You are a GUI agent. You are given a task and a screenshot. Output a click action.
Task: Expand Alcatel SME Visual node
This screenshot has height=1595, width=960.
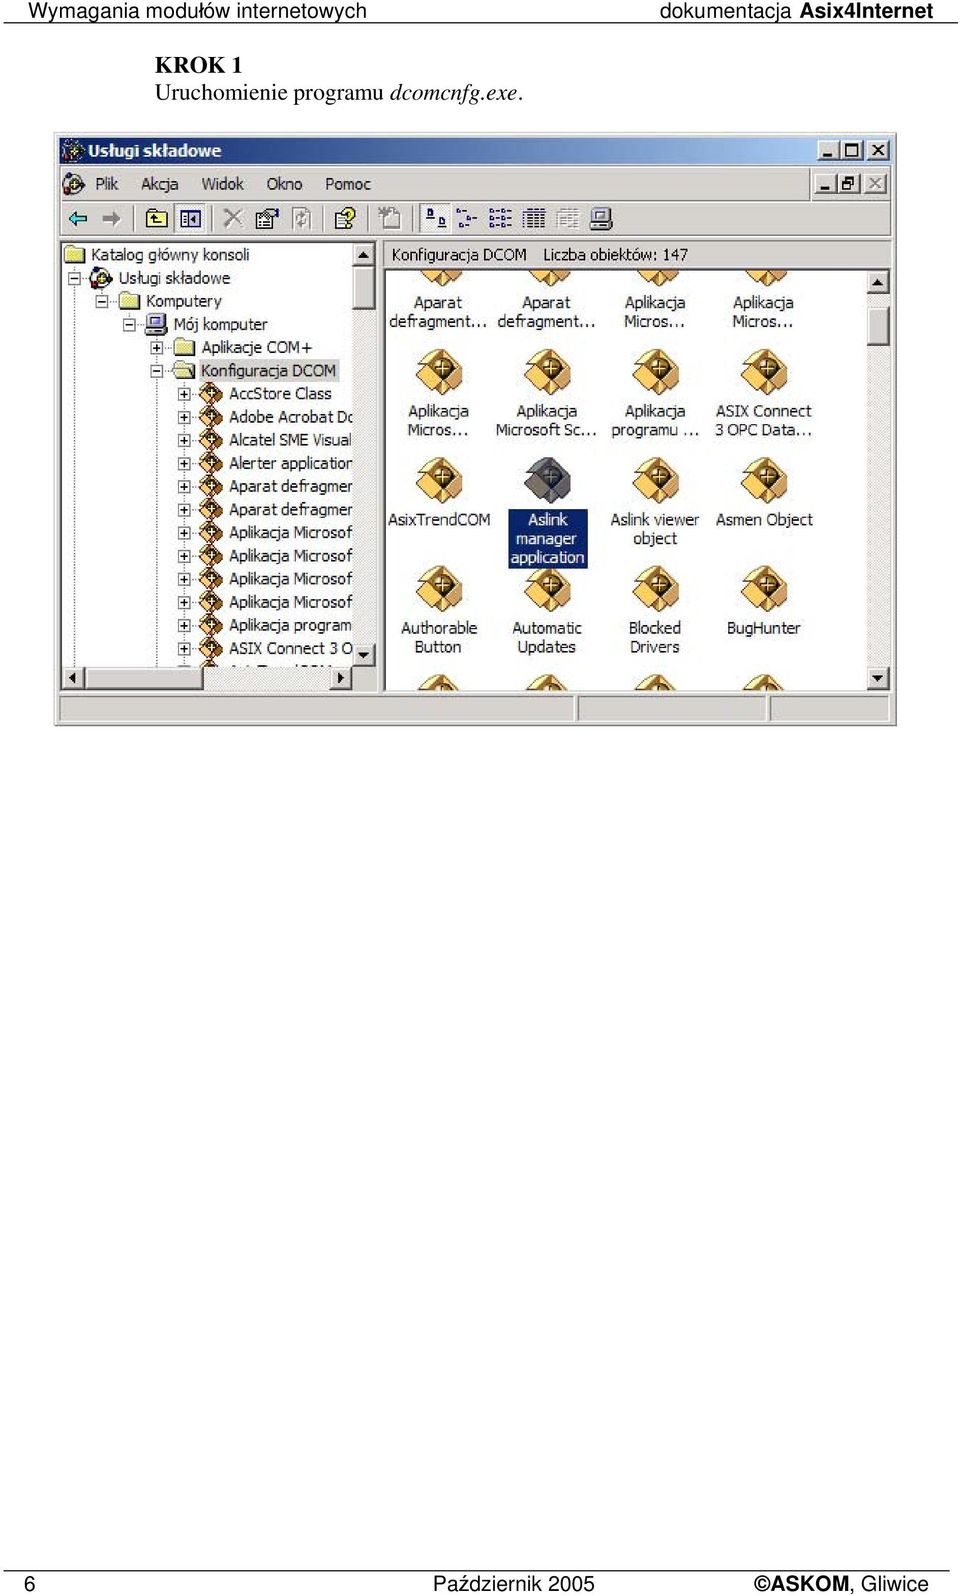tap(184, 440)
